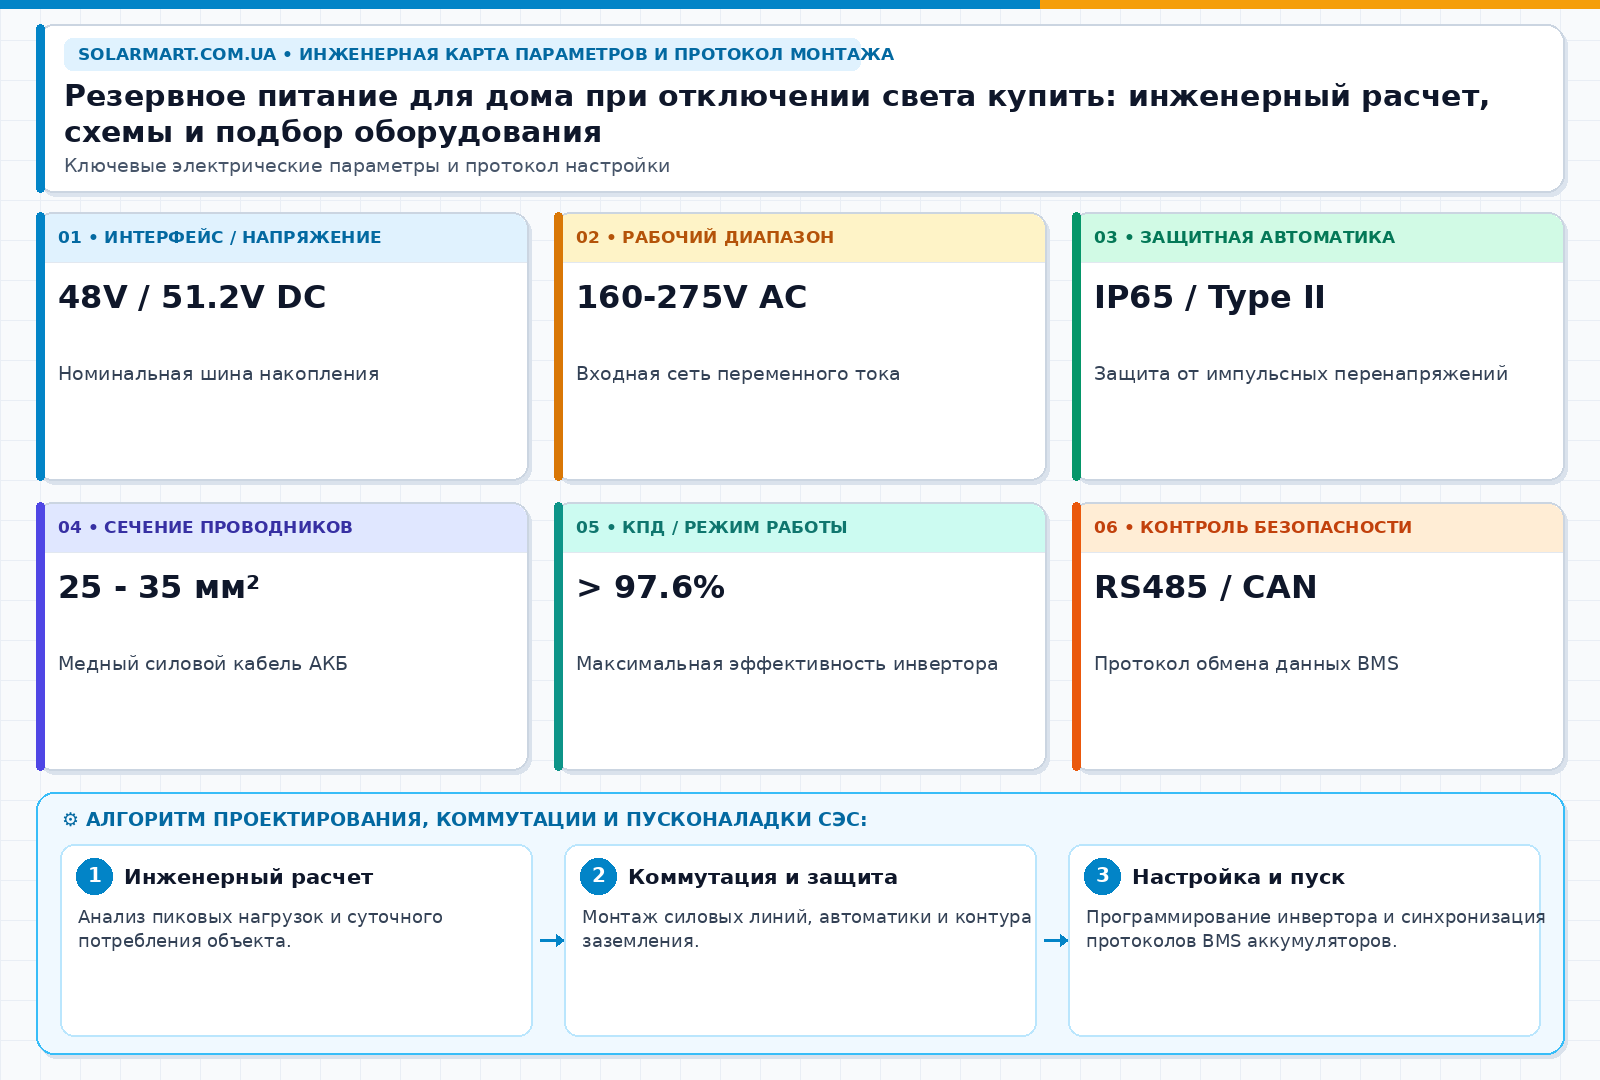This screenshot has height=1080, width=1600.
Task: Click the text 'Протокол обмена данных BMS'
Action: tap(1246, 664)
